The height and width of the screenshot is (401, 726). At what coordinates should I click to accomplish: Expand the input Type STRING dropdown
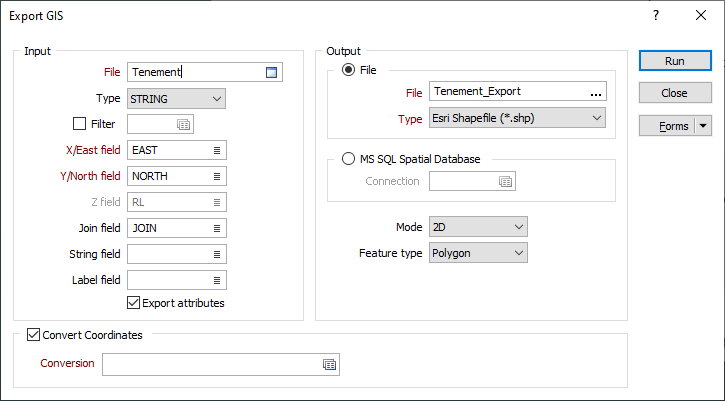click(x=176, y=99)
